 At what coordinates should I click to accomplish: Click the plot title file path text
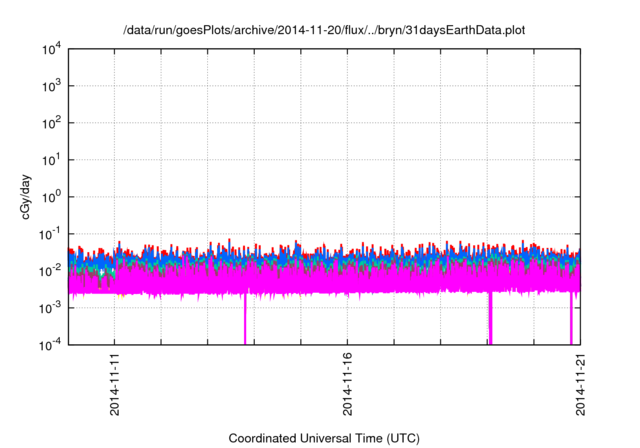(324, 30)
